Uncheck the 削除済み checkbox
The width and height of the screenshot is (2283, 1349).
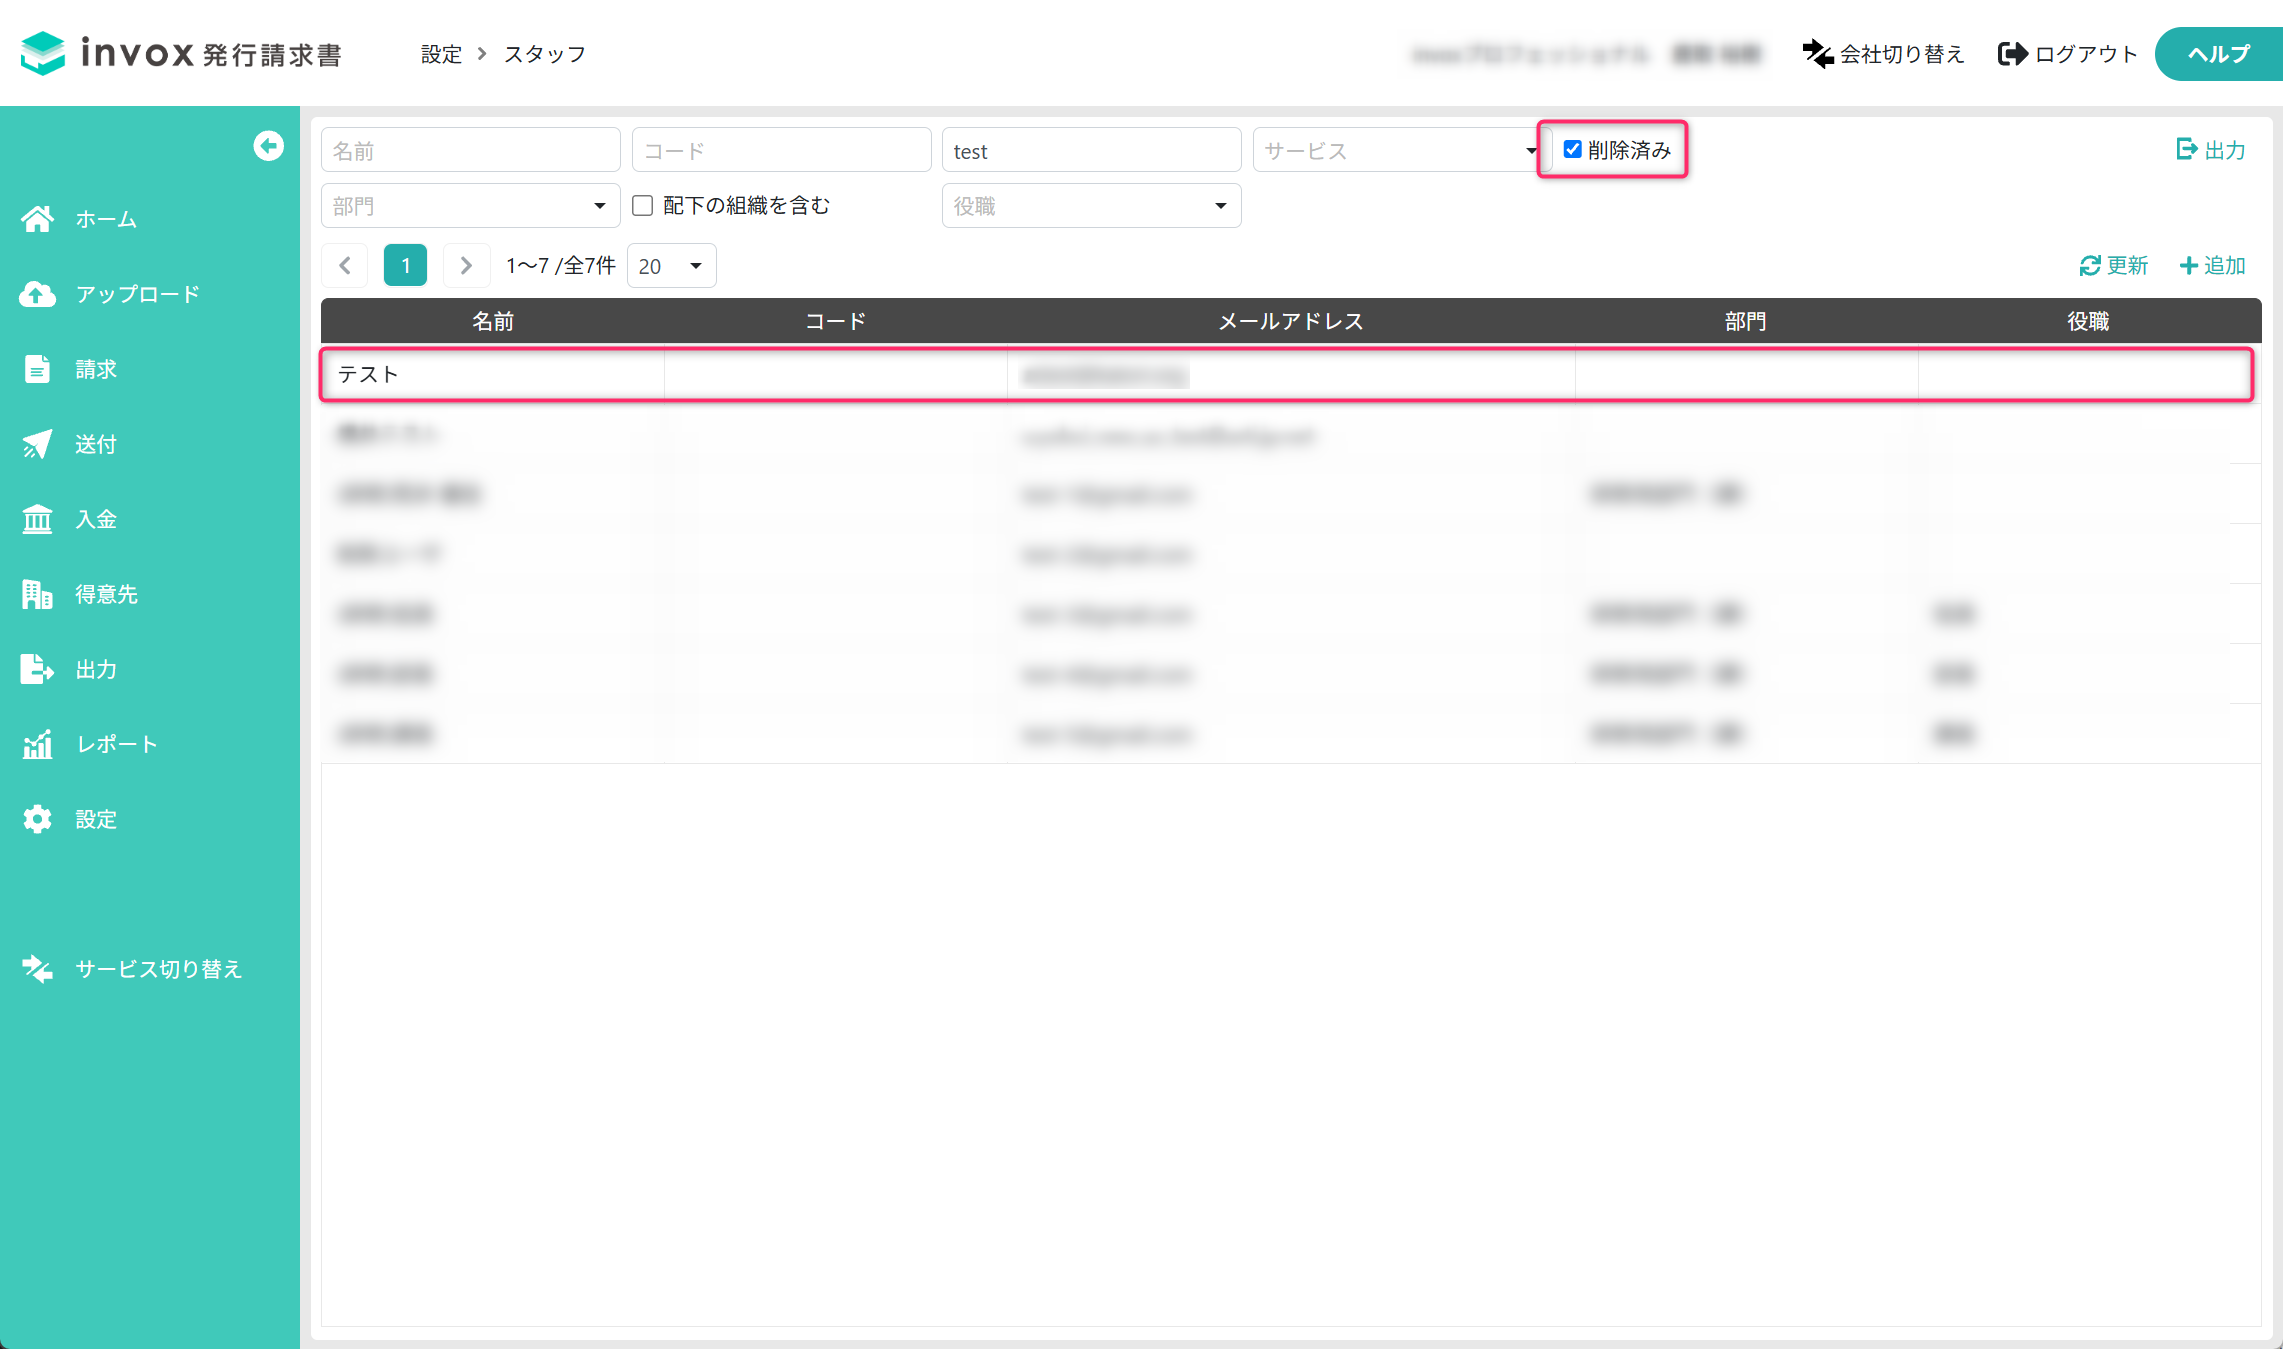(x=1573, y=150)
